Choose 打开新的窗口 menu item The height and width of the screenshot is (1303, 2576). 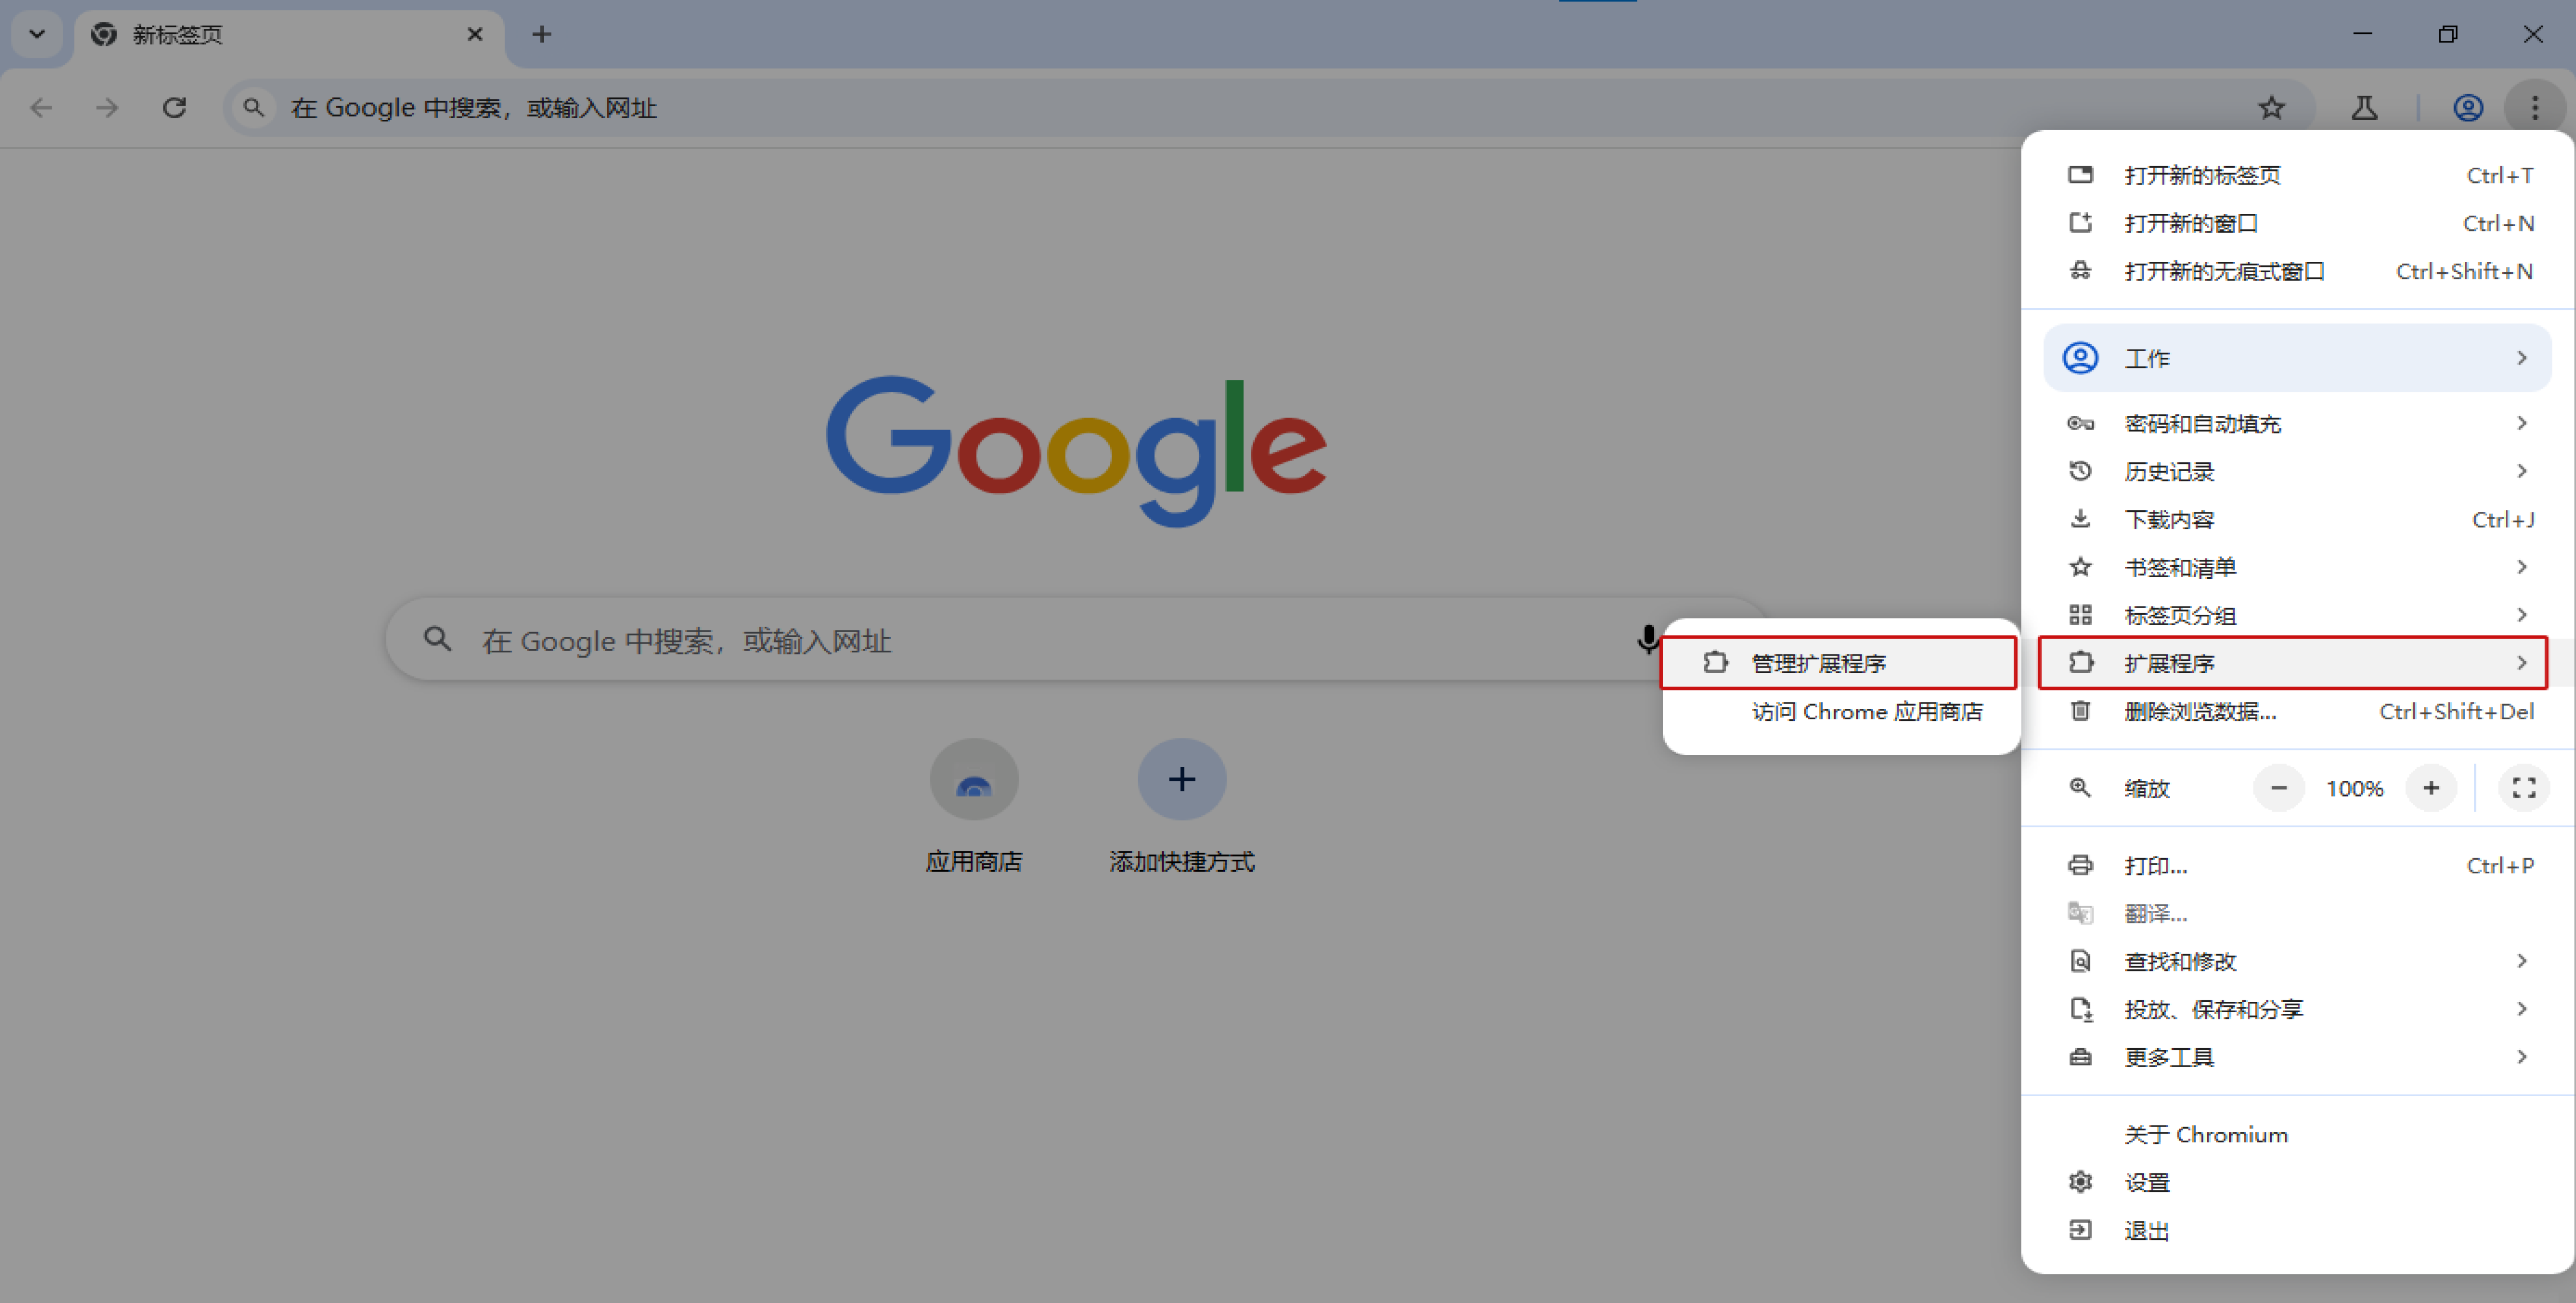click(x=2297, y=223)
